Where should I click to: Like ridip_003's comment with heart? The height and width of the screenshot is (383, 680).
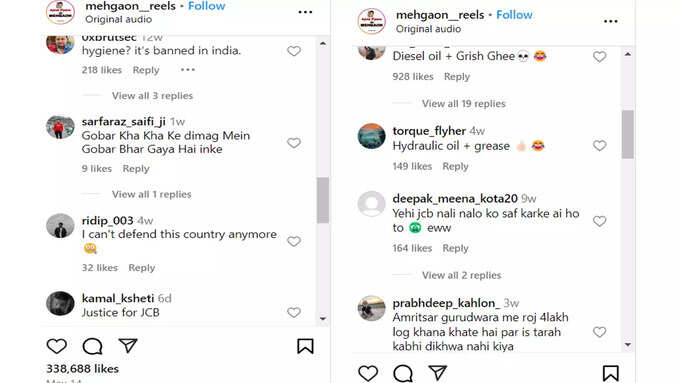tap(294, 241)
